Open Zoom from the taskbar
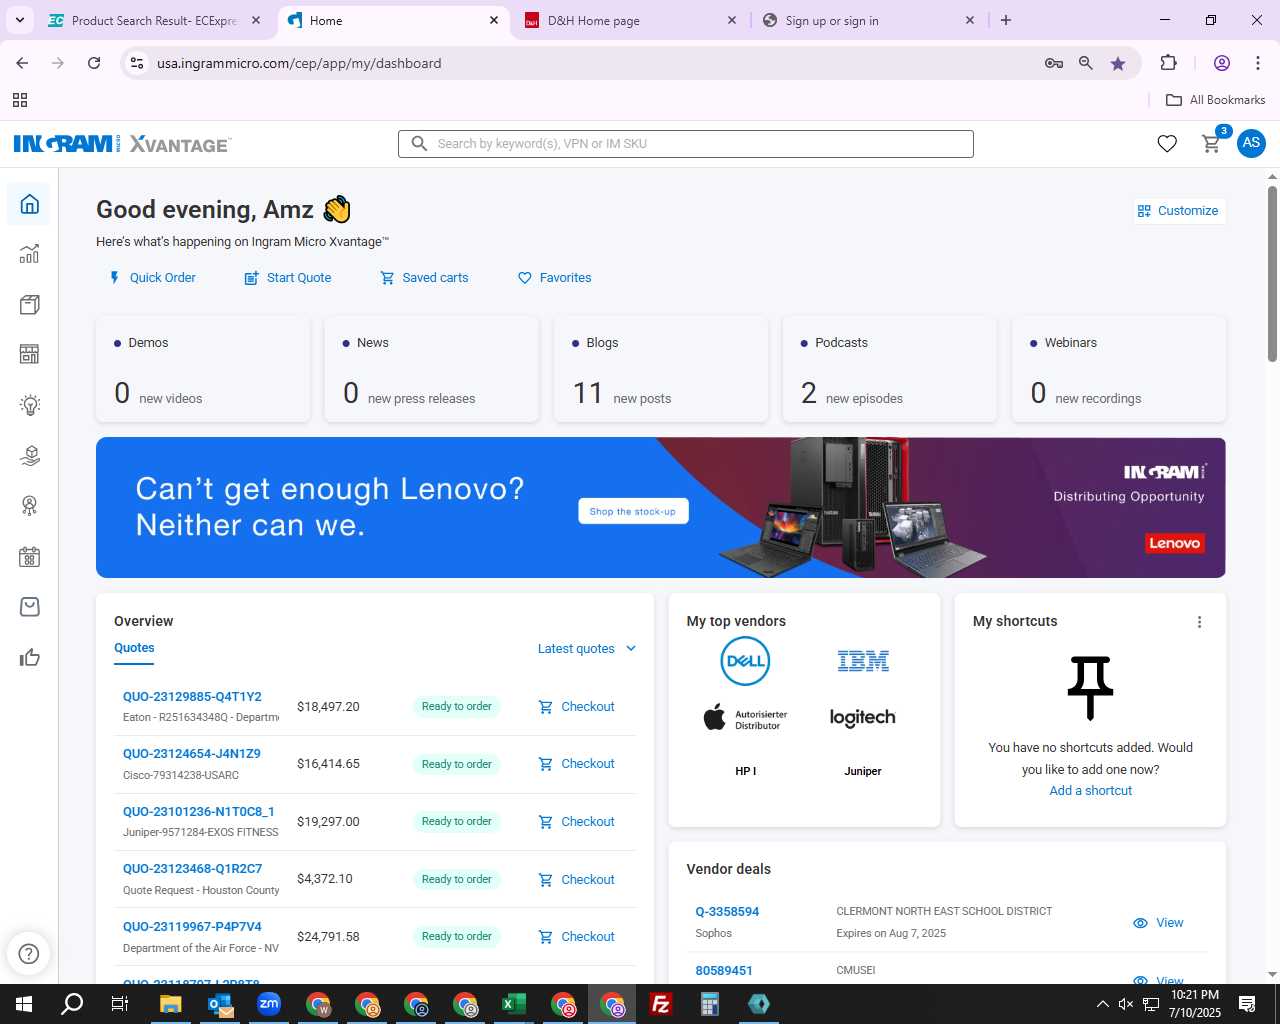 pos(269,1004)
